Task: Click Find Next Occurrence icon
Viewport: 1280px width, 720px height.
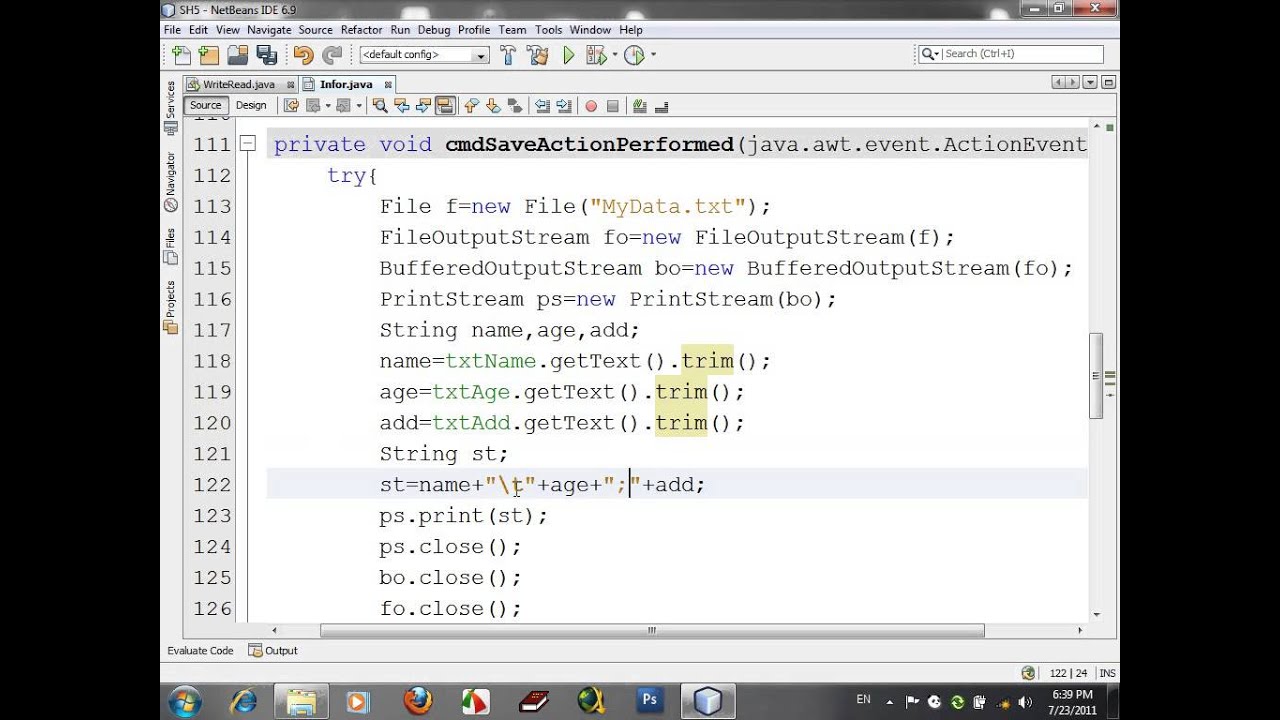Action: [423, 105]
